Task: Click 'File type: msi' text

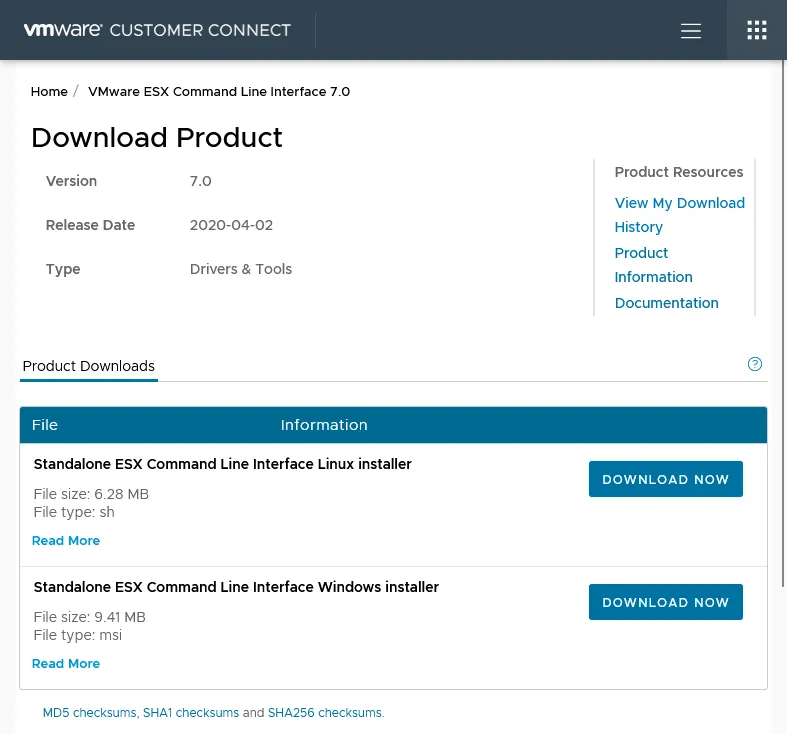Action: click(78, 635)
